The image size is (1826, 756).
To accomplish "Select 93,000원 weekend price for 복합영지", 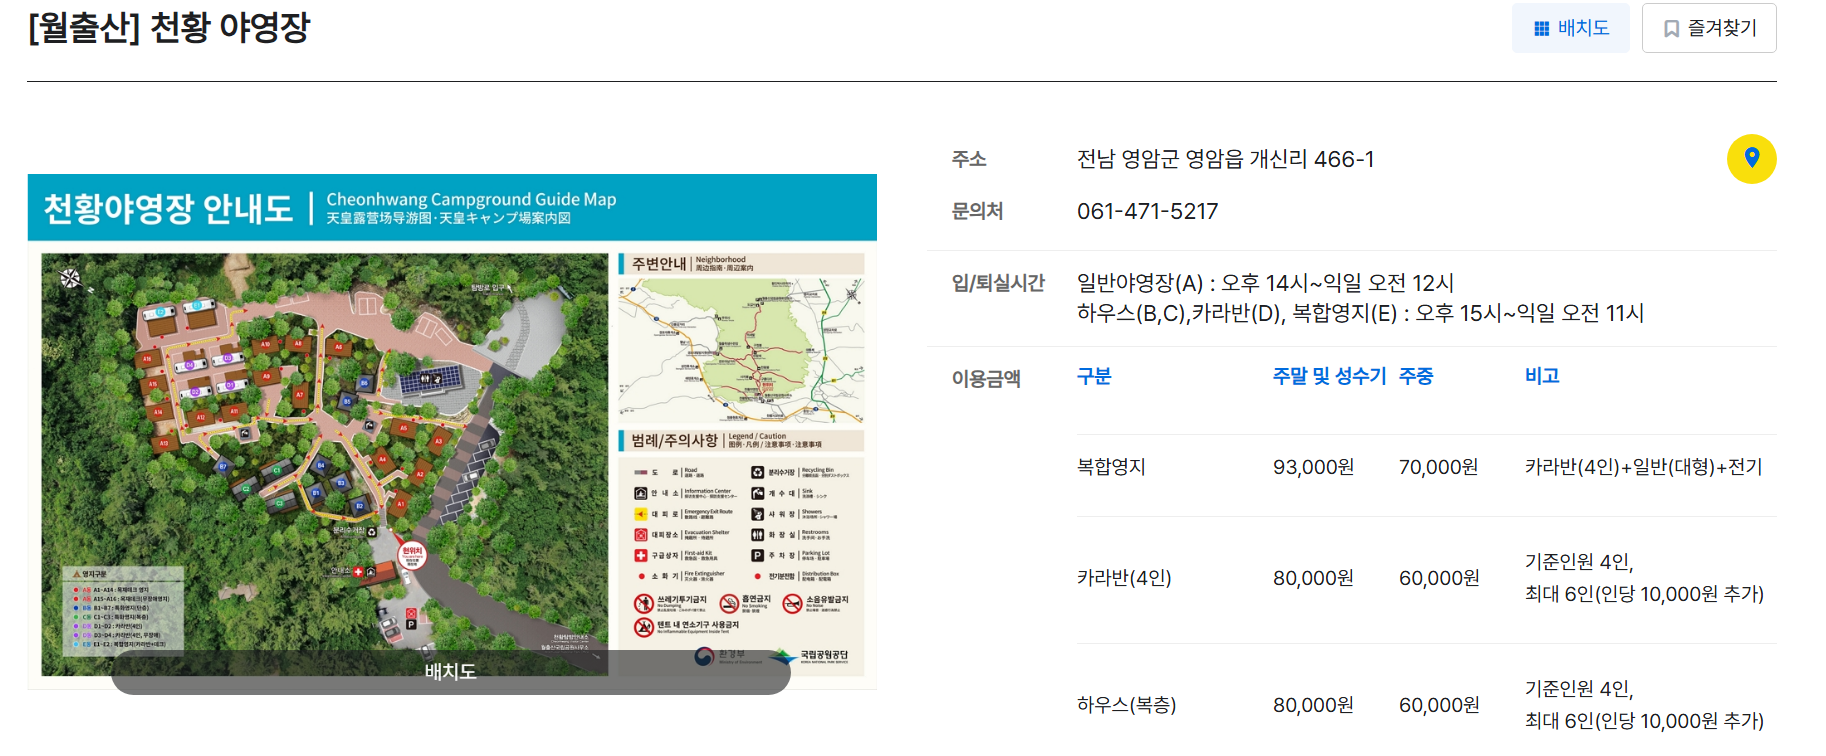I will click(1313, 467).
